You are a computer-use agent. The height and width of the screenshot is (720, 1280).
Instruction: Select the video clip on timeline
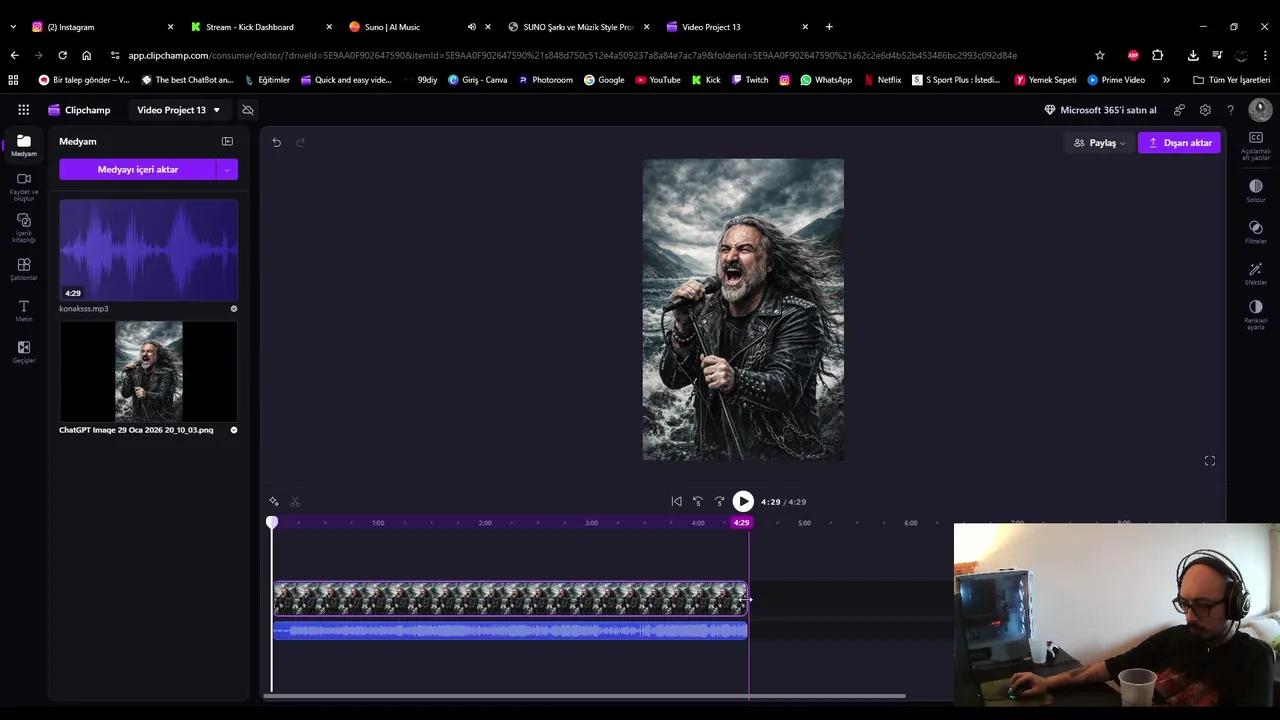click(510, 598)
